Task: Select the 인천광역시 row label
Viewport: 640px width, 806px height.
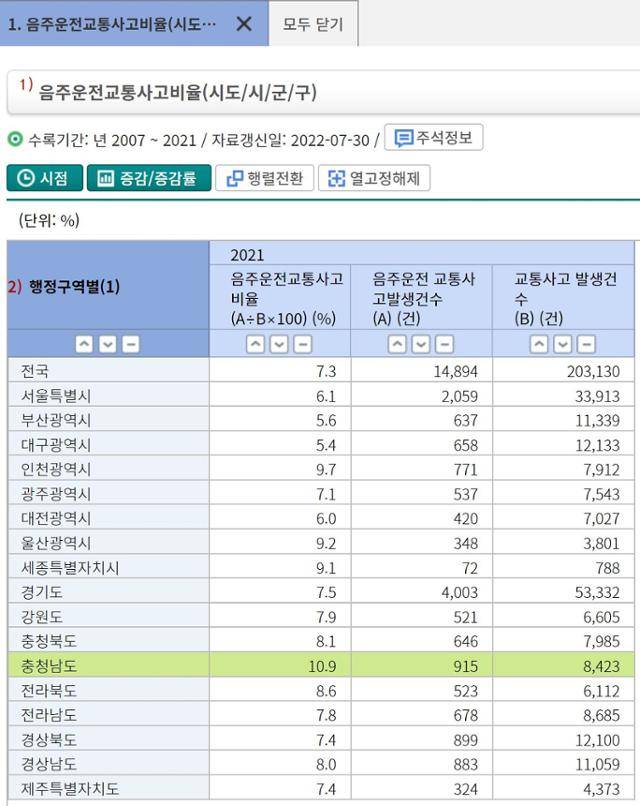Action: coord(56,469)
